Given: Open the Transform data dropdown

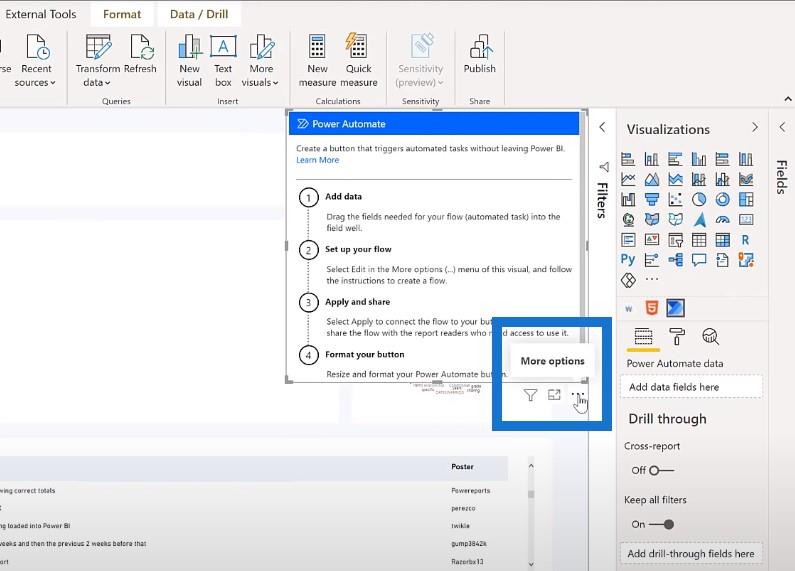Looking at the screenshot, I should click(x=97, y=61).
